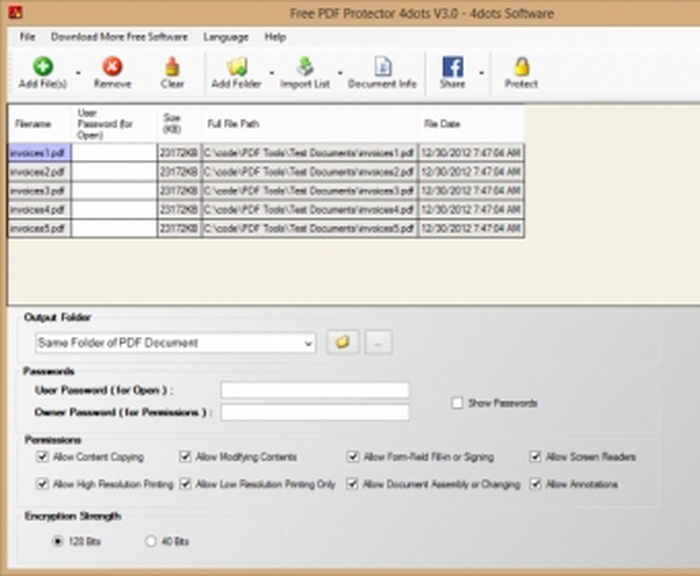The height and width of the screenshot is (576, 700).
Task: Click the ellipsis button beside output folder
Action: tap(379, 342)
